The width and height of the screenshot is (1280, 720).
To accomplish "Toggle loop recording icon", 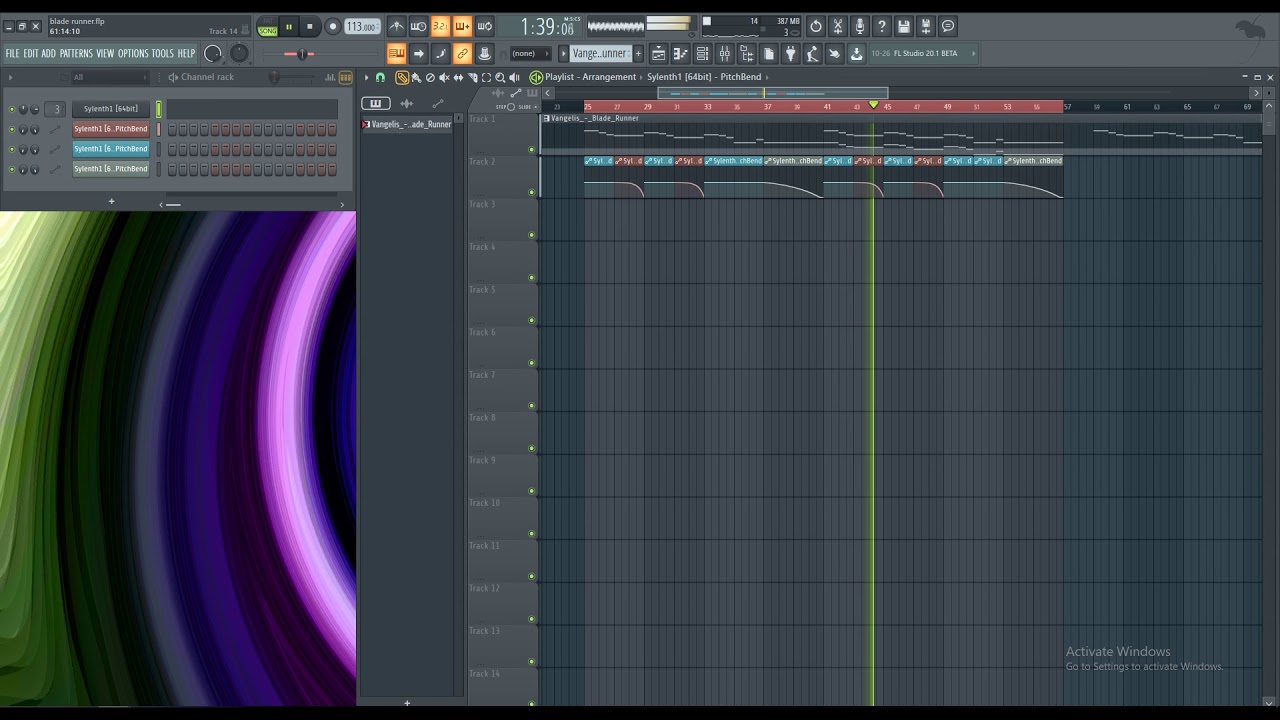I will (x=484, y=27).
